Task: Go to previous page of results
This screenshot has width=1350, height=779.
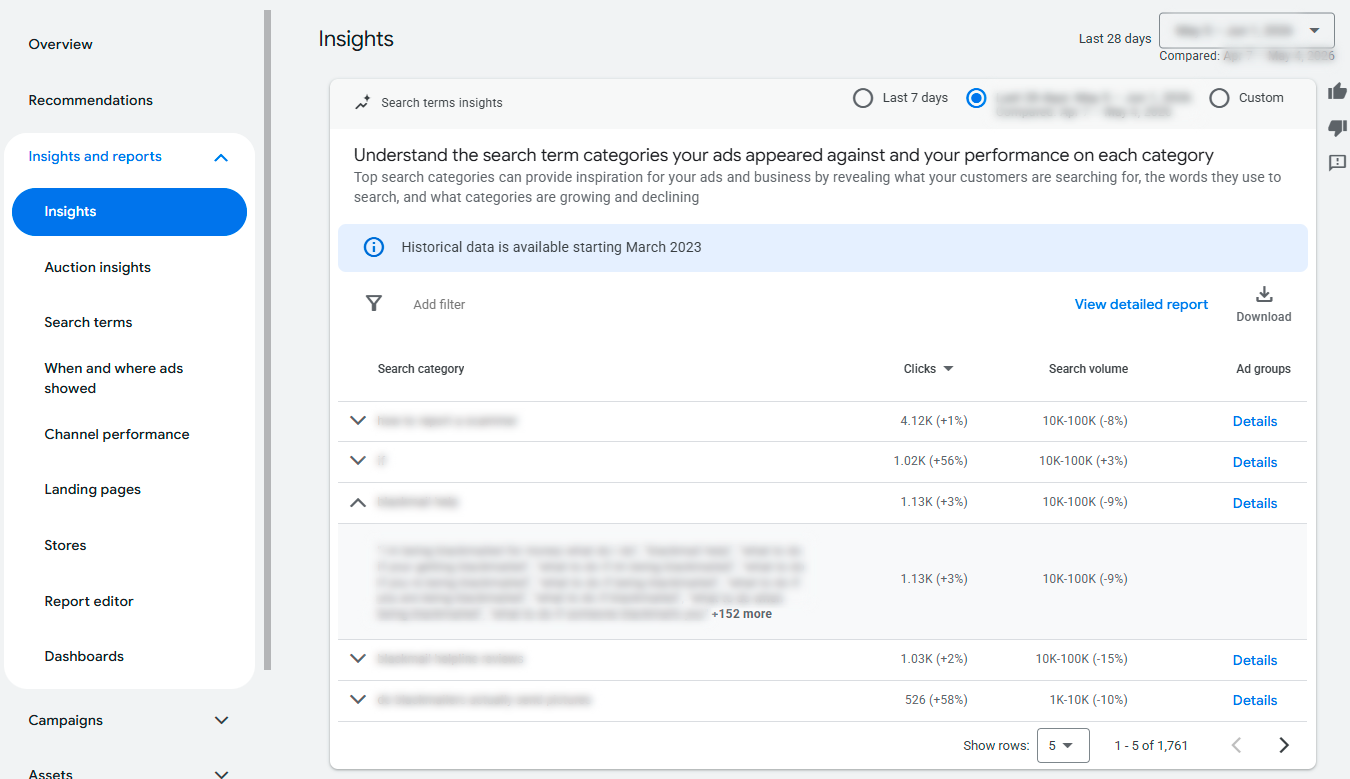Action: (x=1236, y=745)
